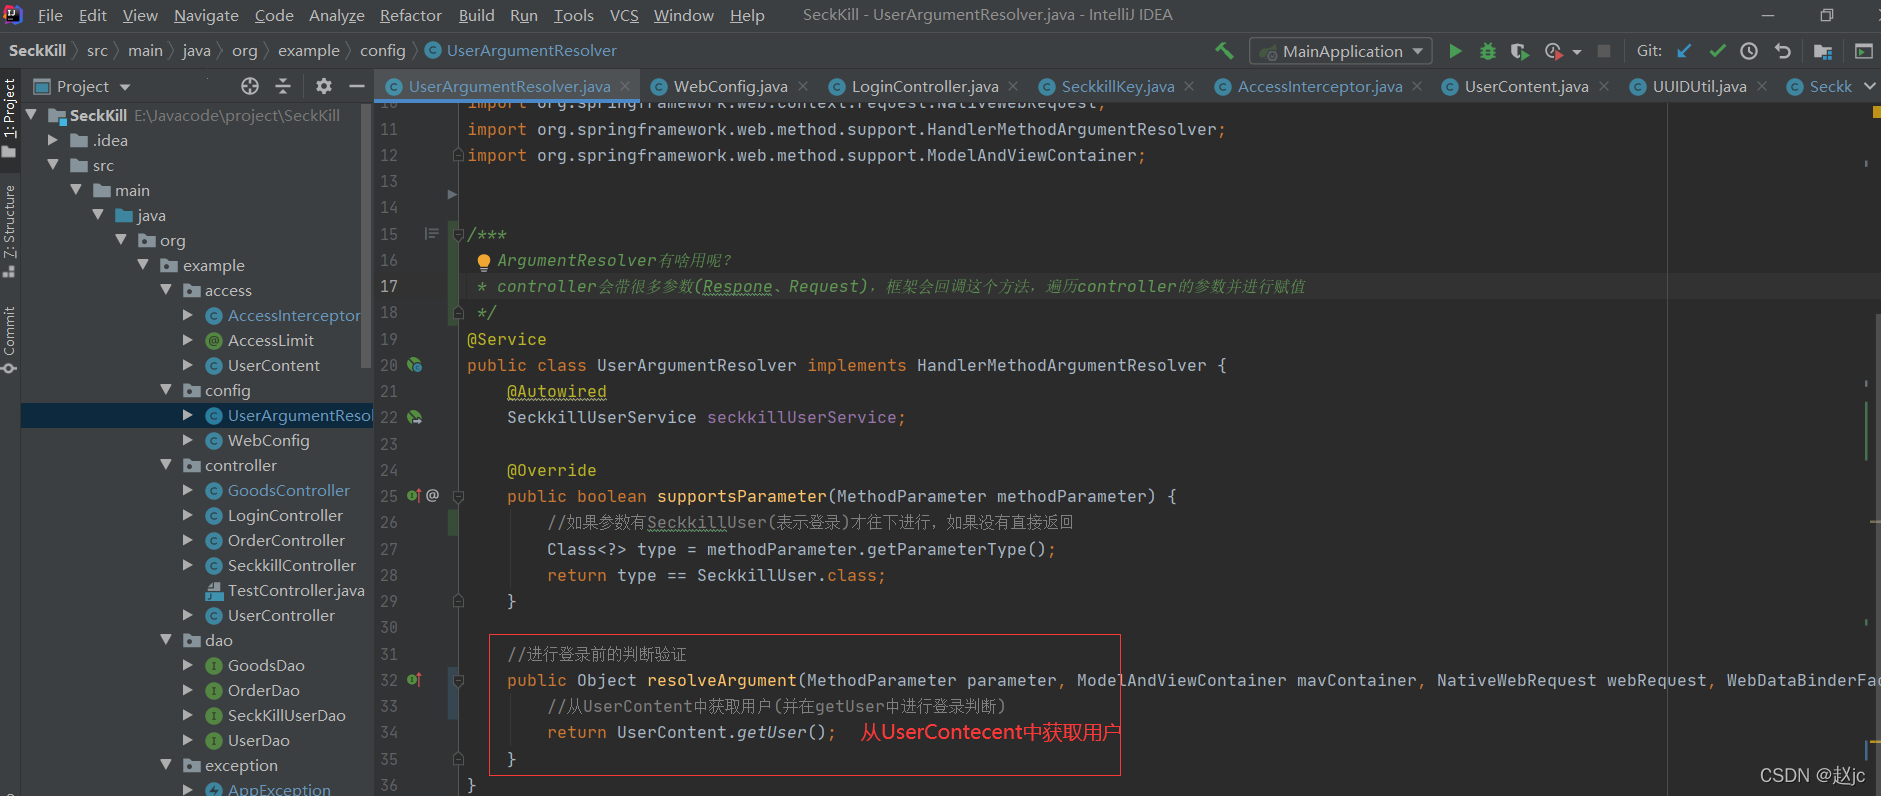Image resolution: width=1881 pixels, height=796 pixels.
Task: Click autowired dependency gutter icon line 22
Action: (x=414, y=418)
